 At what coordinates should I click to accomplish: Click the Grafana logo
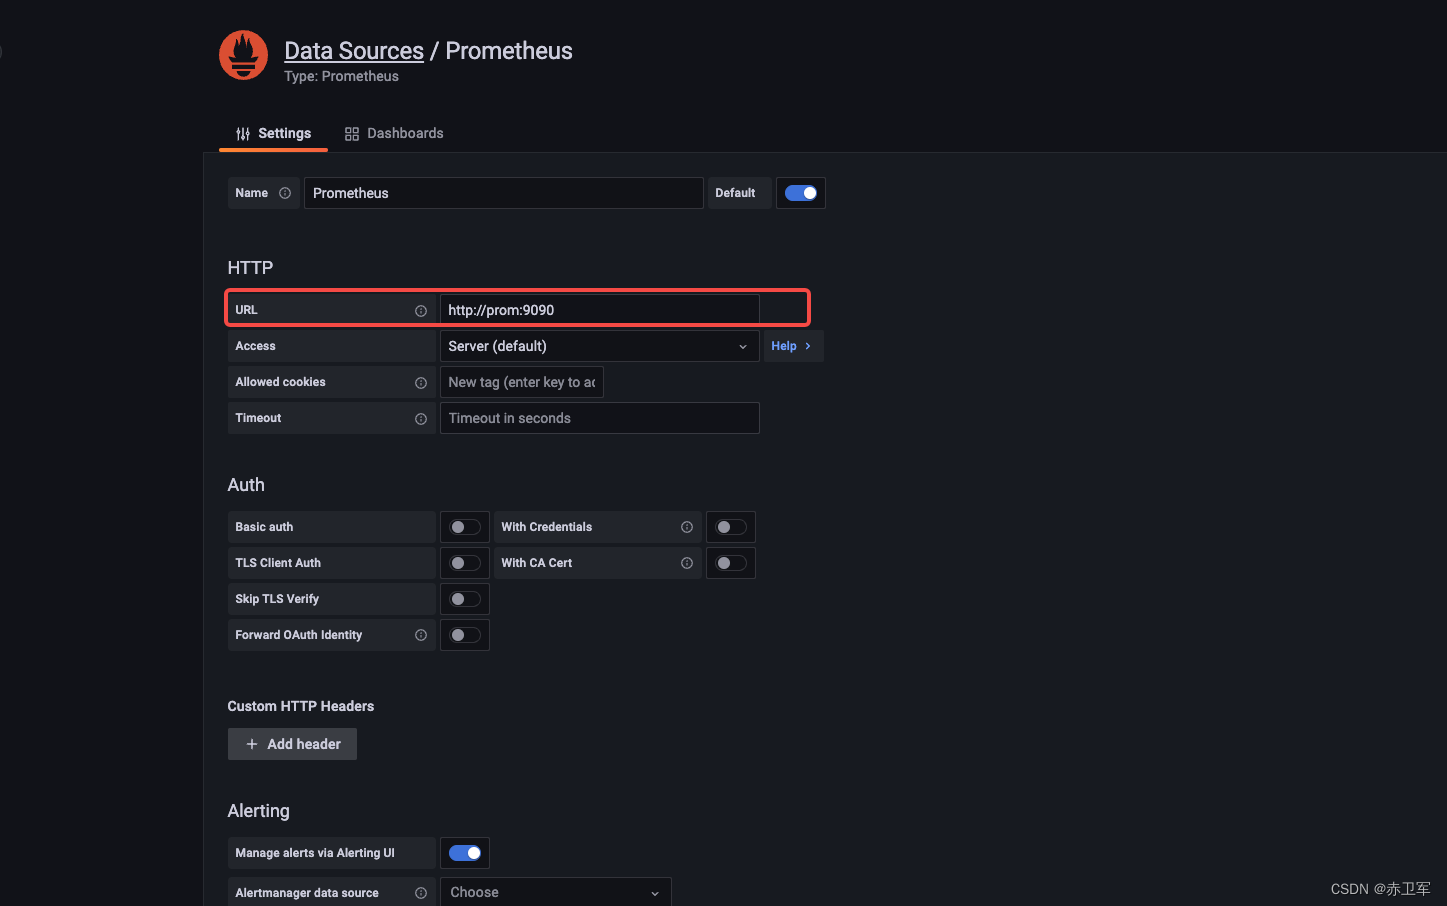pos(243,55)
